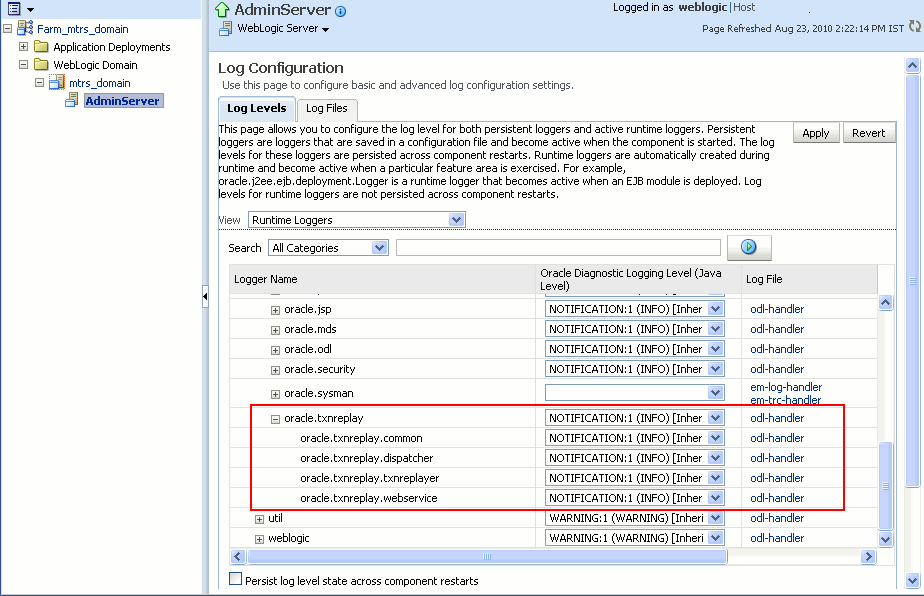Open log level dropdown for oracle.txnreplay.webservice

click(x=635, y=498)
